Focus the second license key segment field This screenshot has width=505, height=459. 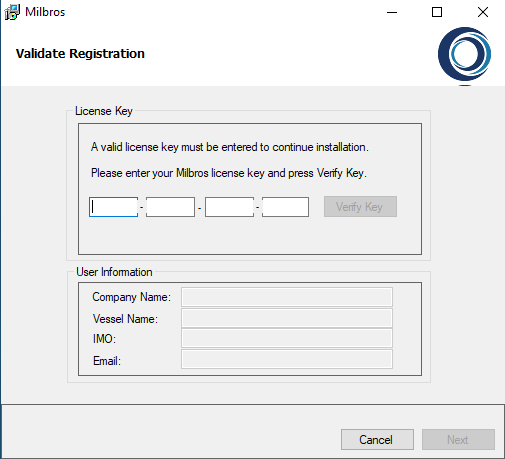tap(170, 207)
